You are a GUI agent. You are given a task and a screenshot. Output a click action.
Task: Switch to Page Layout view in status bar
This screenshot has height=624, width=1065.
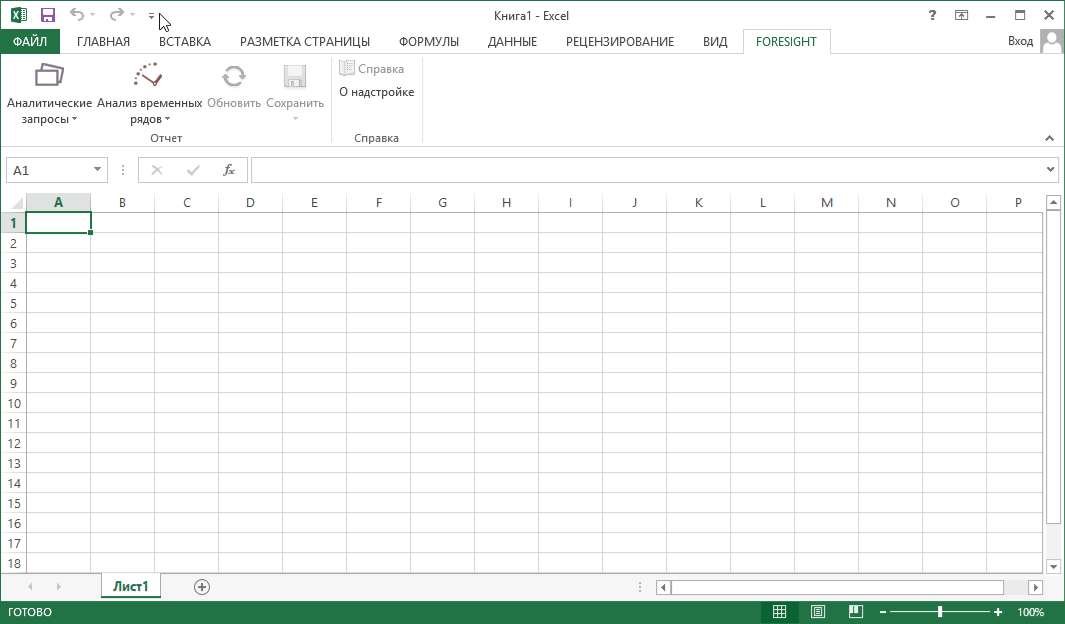click(818, 612)
